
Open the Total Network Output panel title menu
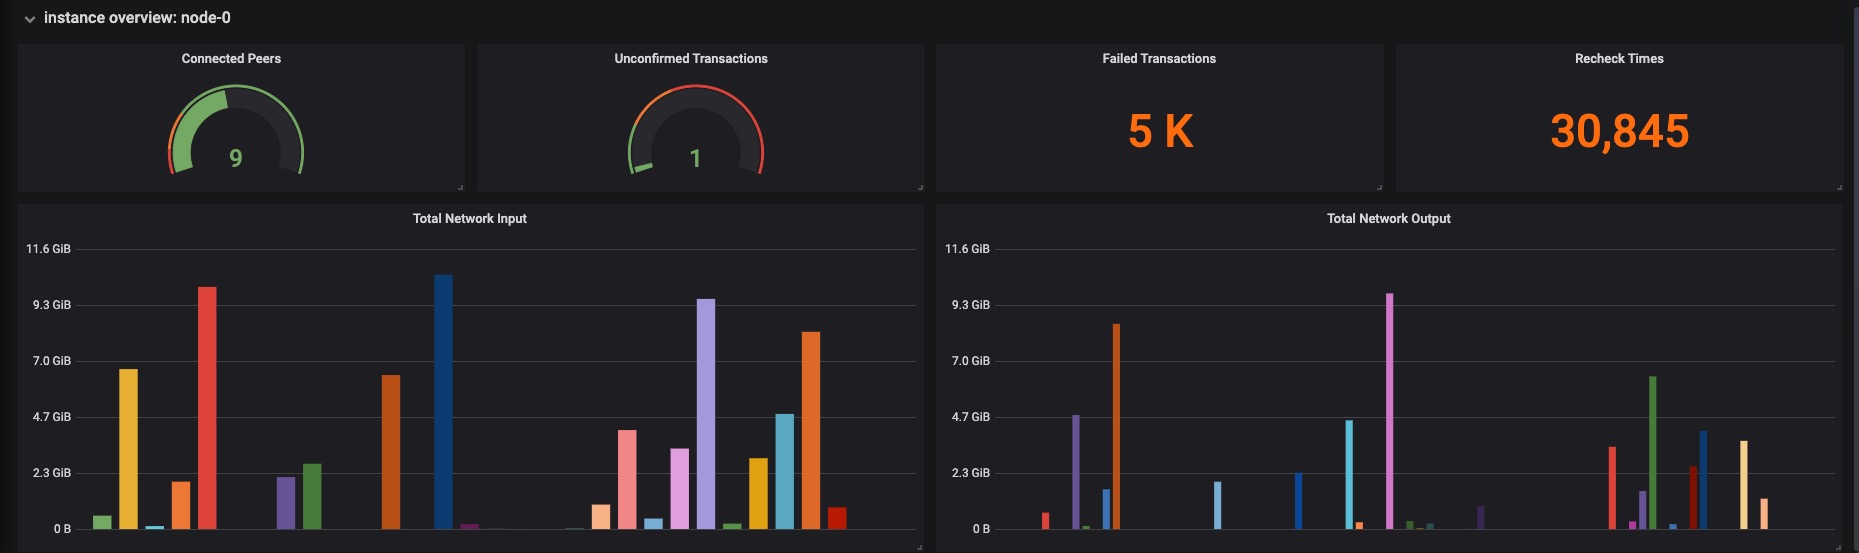[1389, 219]
